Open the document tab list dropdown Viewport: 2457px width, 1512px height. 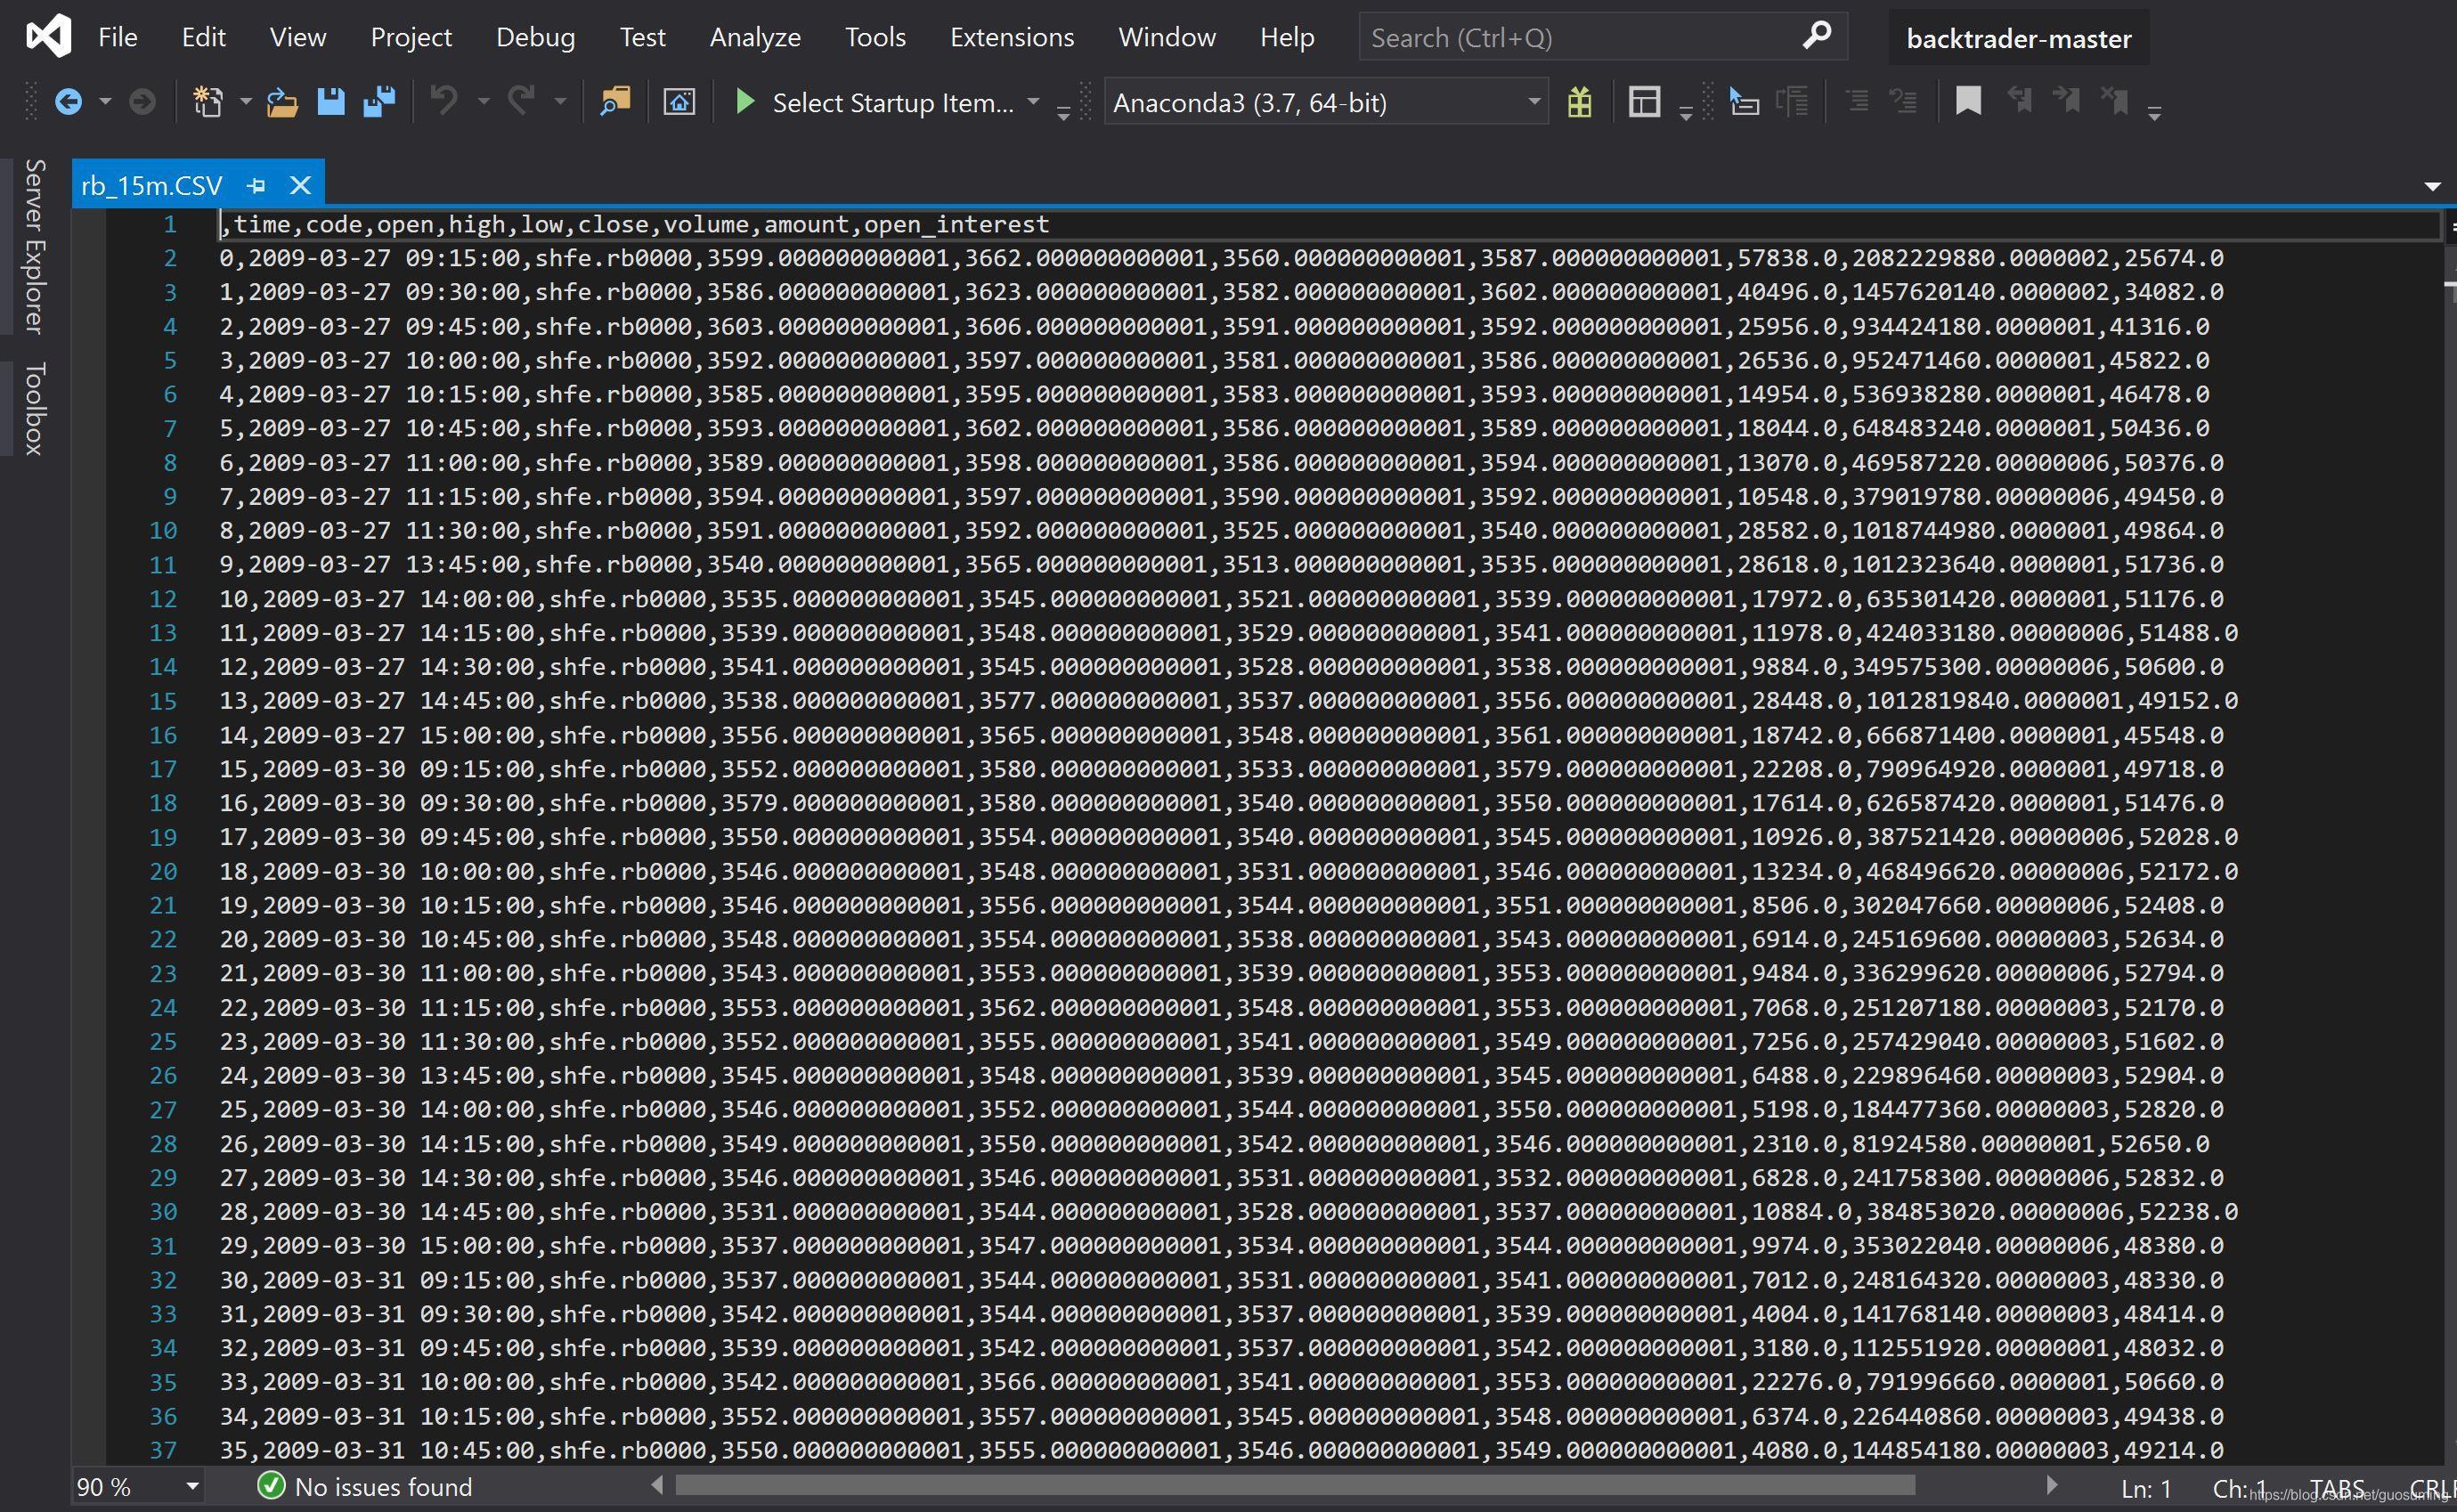click(2433, 186)
